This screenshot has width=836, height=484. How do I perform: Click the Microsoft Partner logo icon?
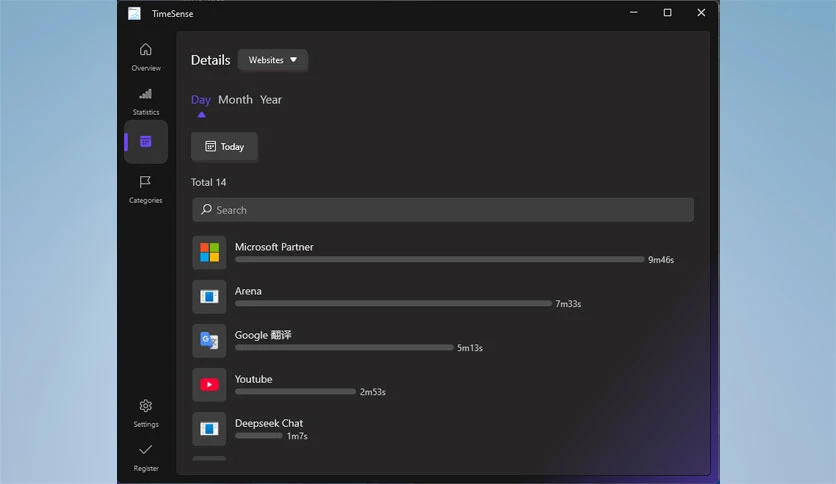(x=209, y=253)
